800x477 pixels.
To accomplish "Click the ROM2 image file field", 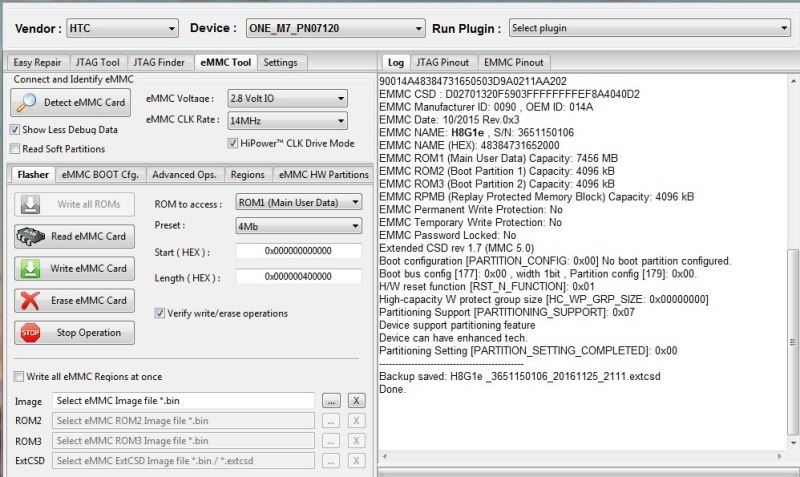I will (183, 421).
